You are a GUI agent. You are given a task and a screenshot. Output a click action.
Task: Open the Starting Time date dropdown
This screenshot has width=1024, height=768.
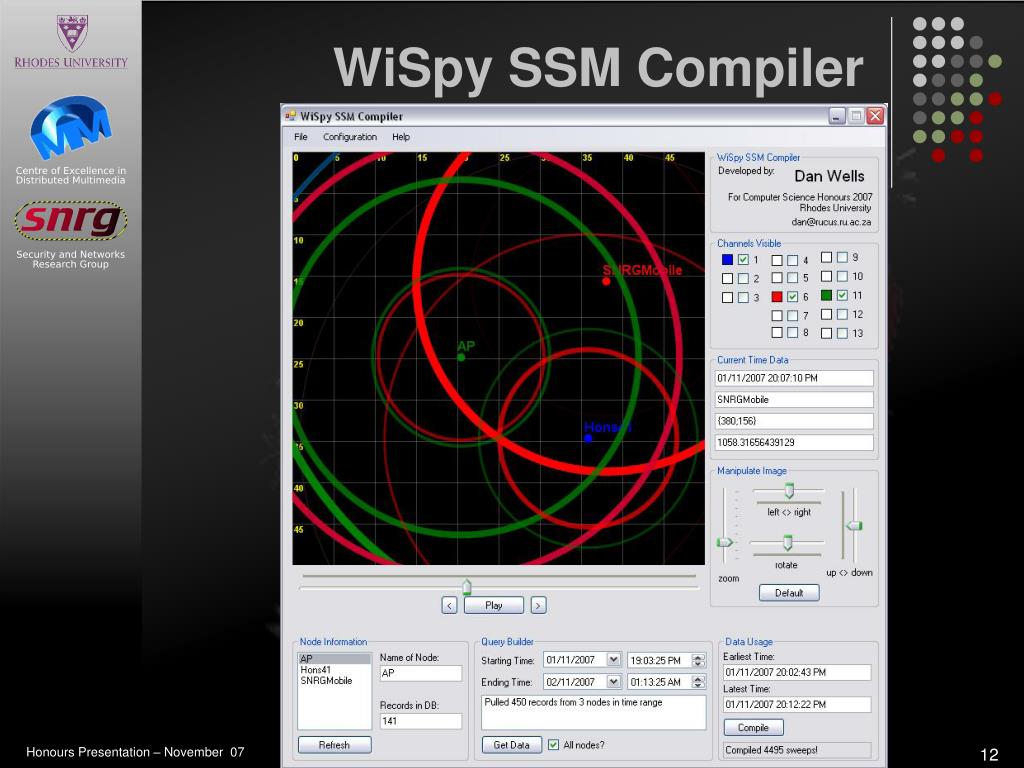[x=613, y=660]
